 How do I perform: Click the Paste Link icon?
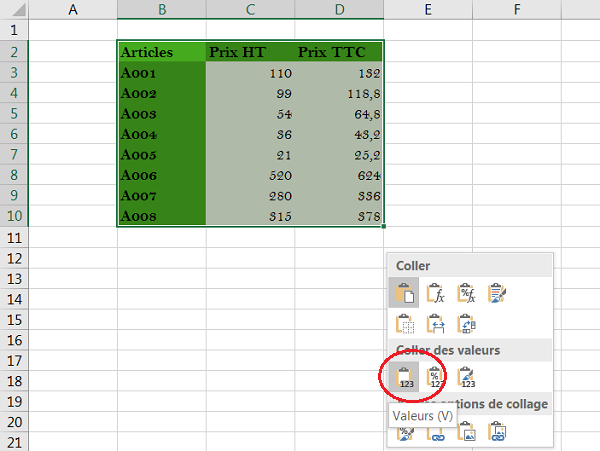pyautogui.click(x=435, y=432)
